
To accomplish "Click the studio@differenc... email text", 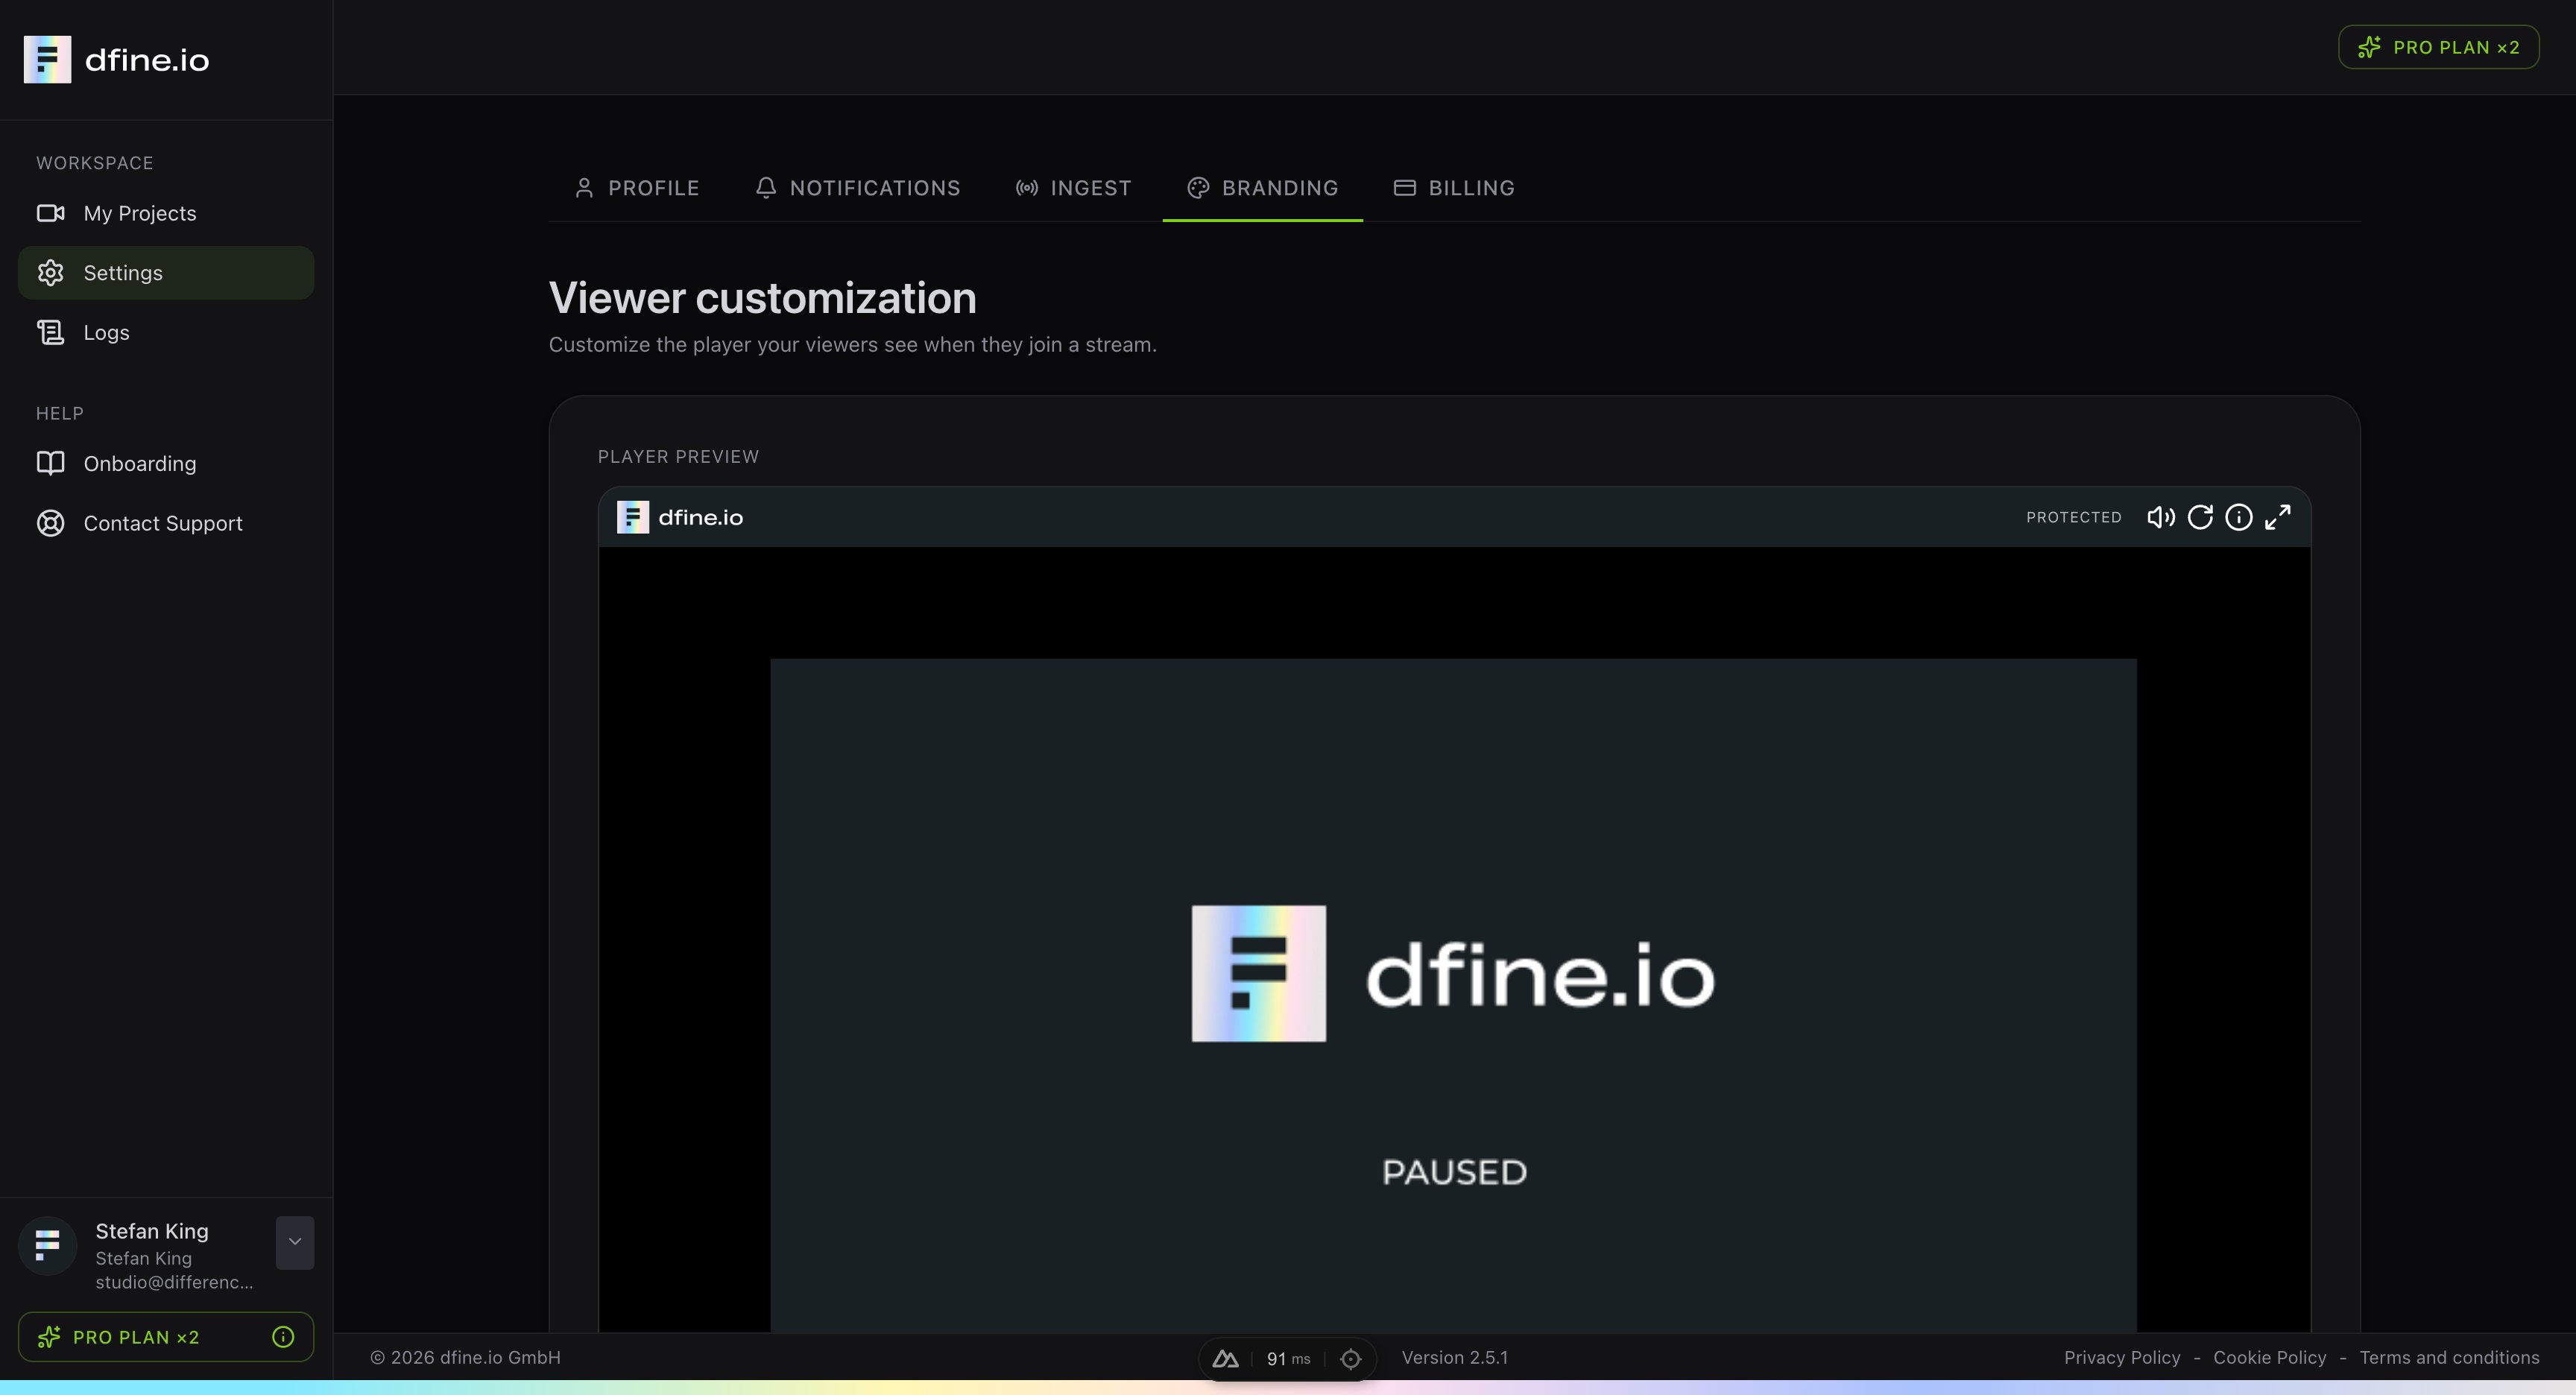I will tap(174, 1282).
